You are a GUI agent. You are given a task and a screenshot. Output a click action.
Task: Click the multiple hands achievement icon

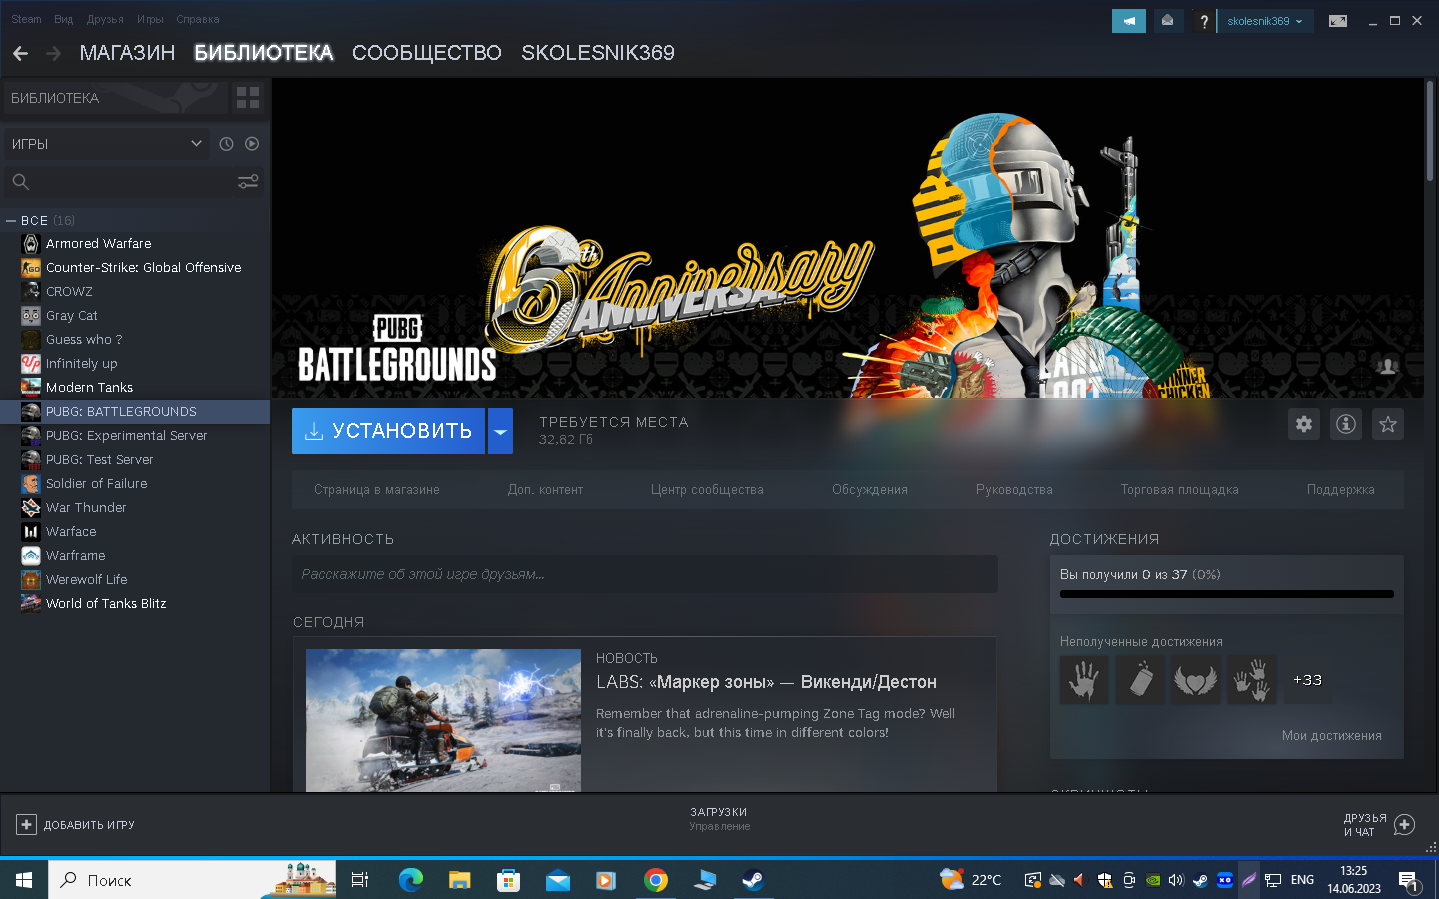tap(1252, 680)
